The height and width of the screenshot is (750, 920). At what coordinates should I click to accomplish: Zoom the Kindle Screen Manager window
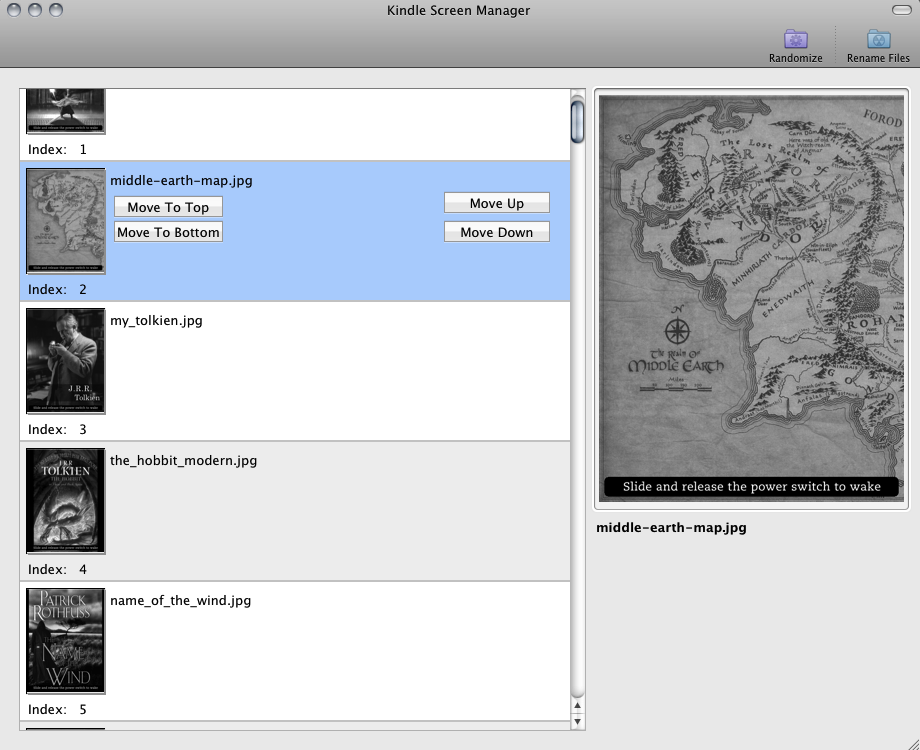[56, 9]
